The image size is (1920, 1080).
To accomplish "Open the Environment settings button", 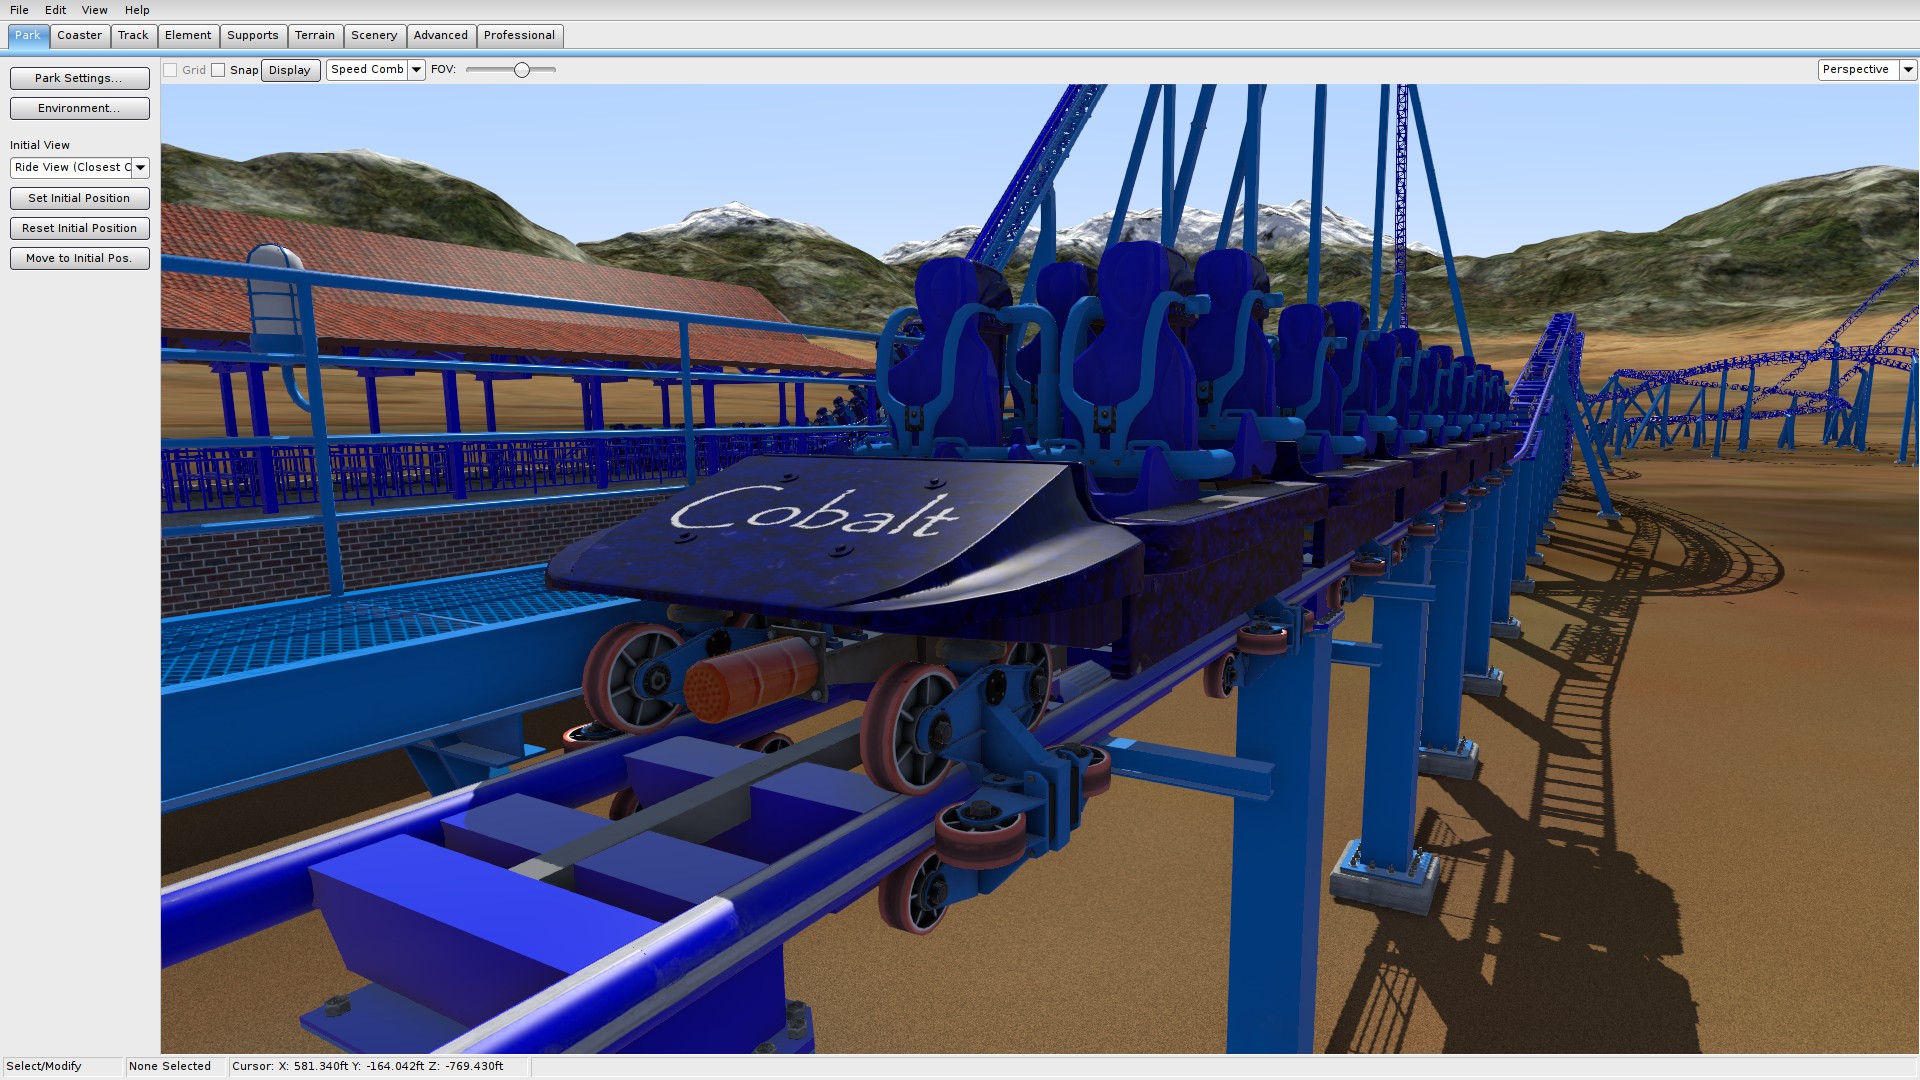I will [79, 108].
